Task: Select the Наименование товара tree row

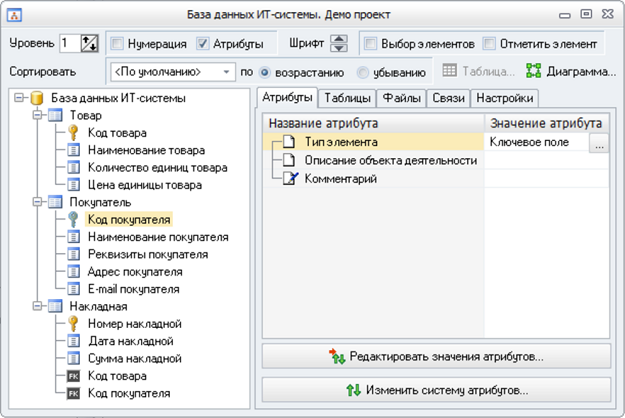Action: click(146, 150)
